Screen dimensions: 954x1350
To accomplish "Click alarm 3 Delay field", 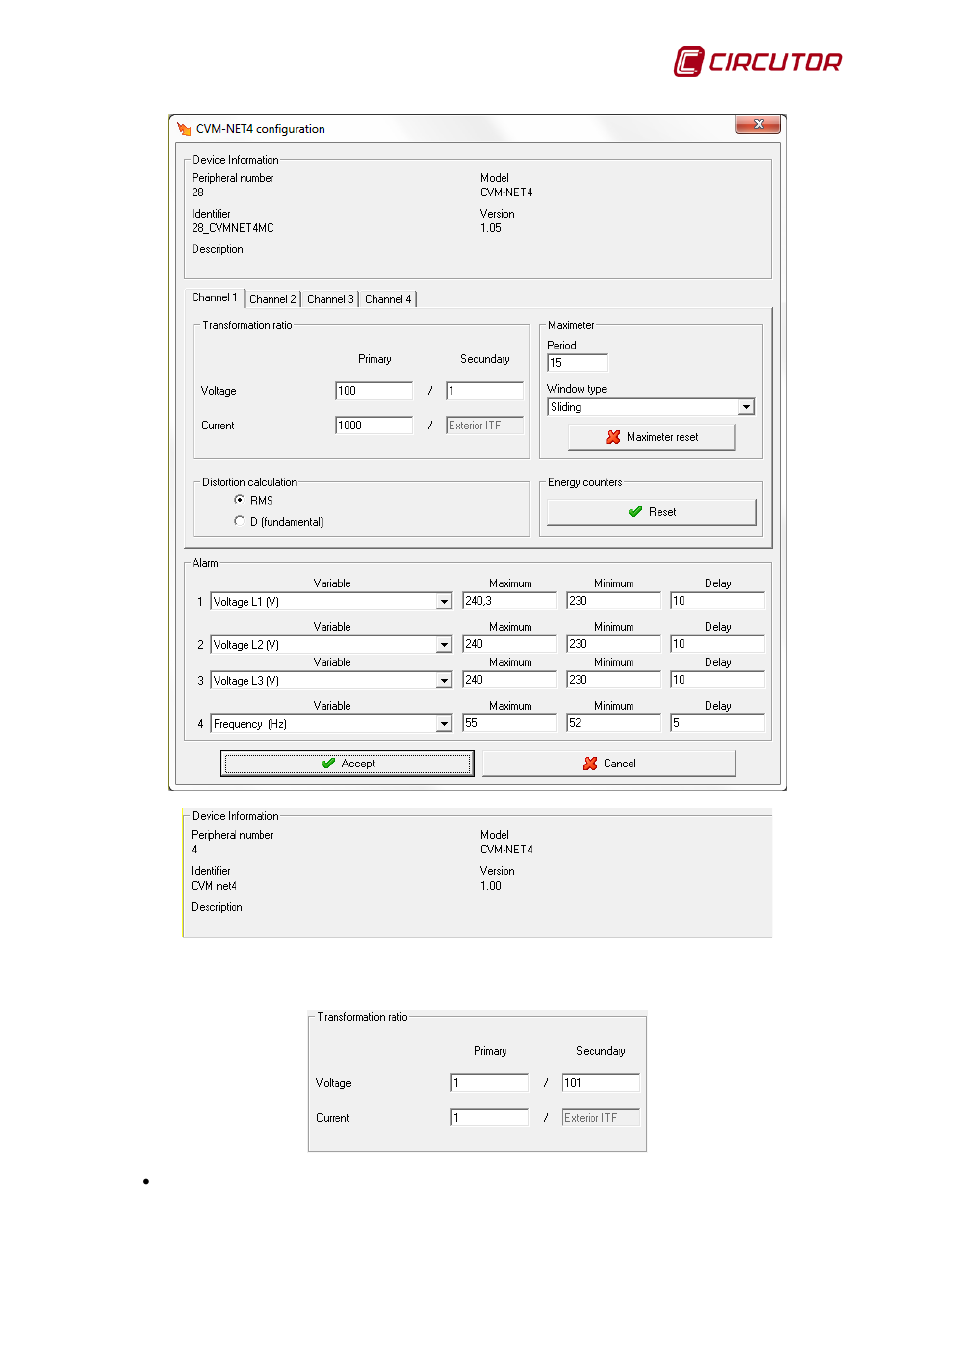I will click(x=717, y=680).
